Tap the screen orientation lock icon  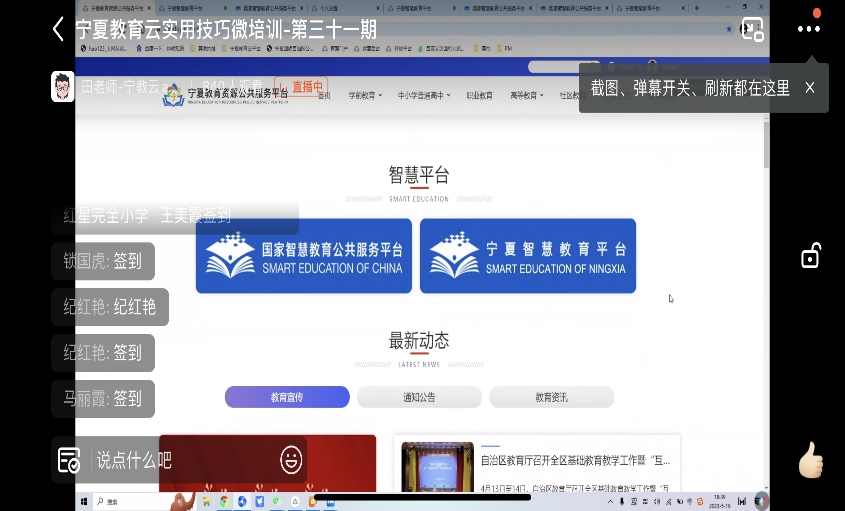(810, 256)
